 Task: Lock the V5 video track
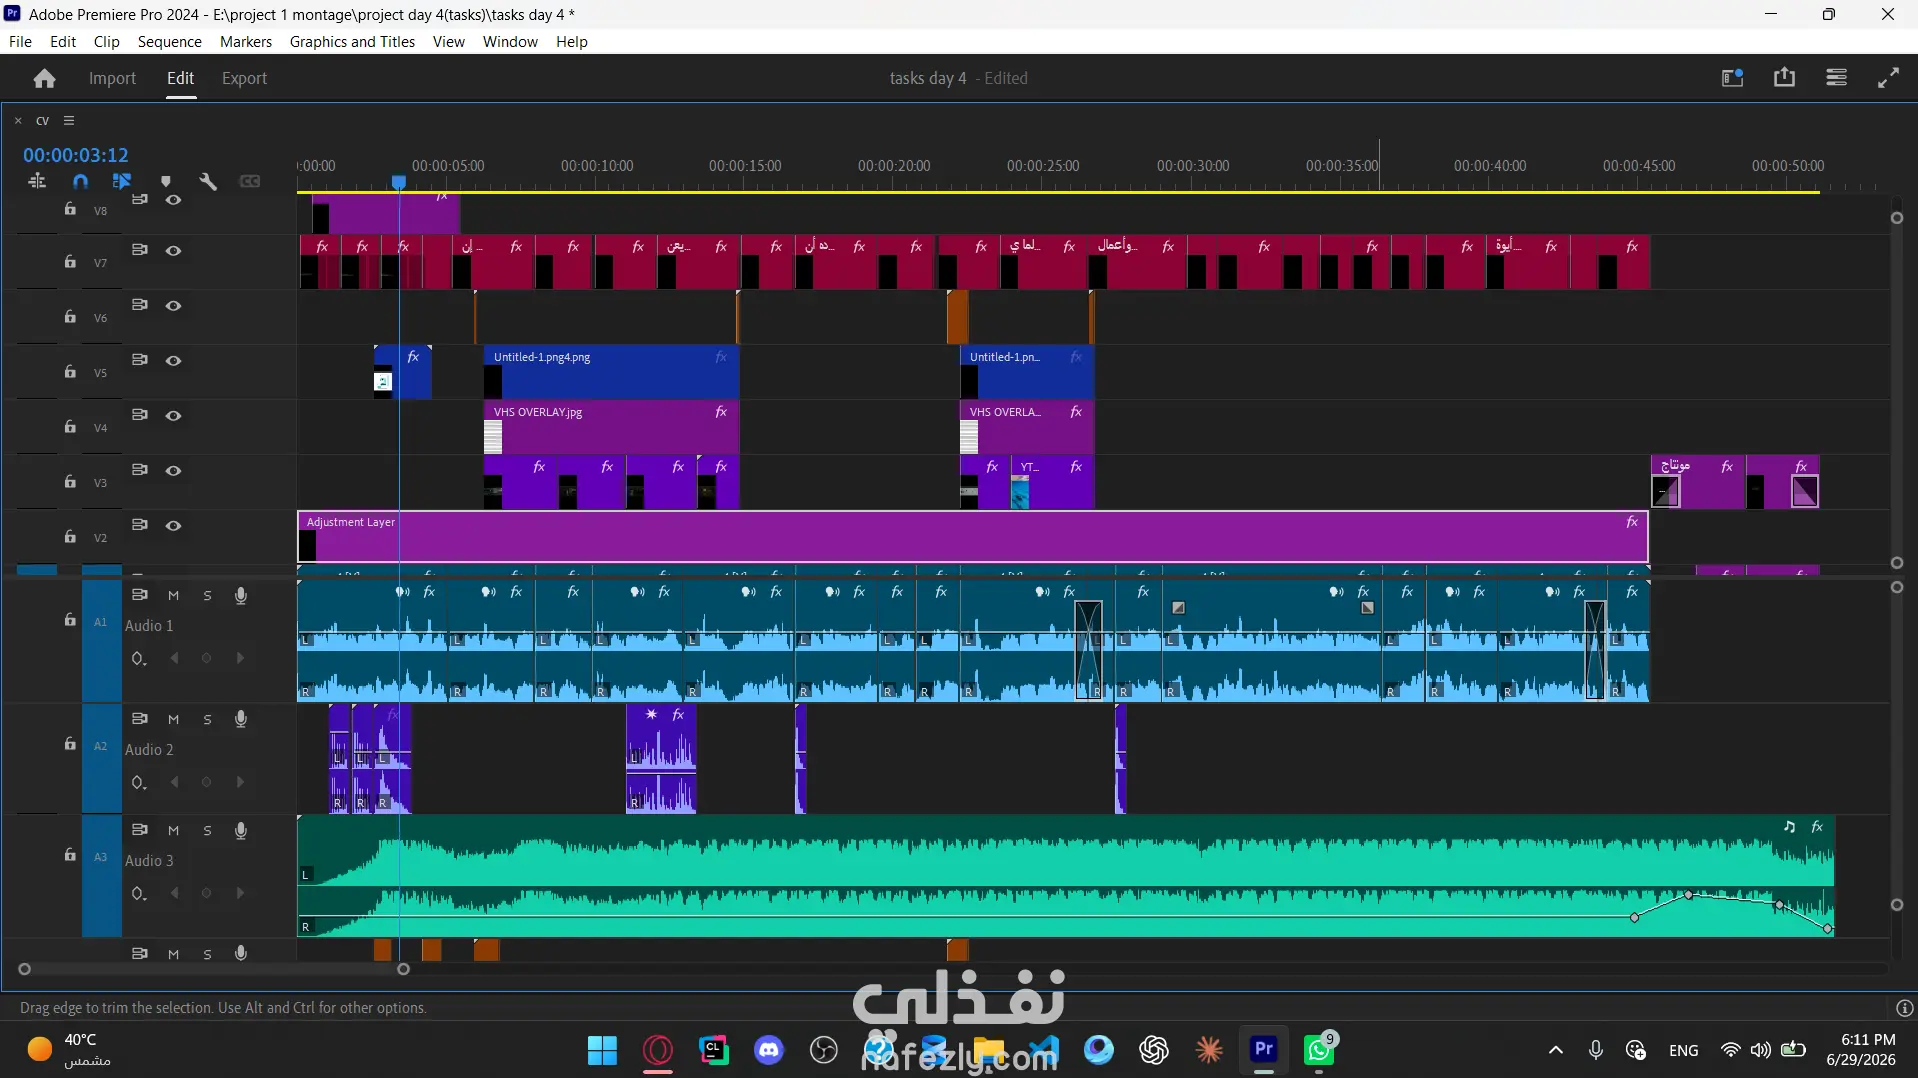pos(70,372)
